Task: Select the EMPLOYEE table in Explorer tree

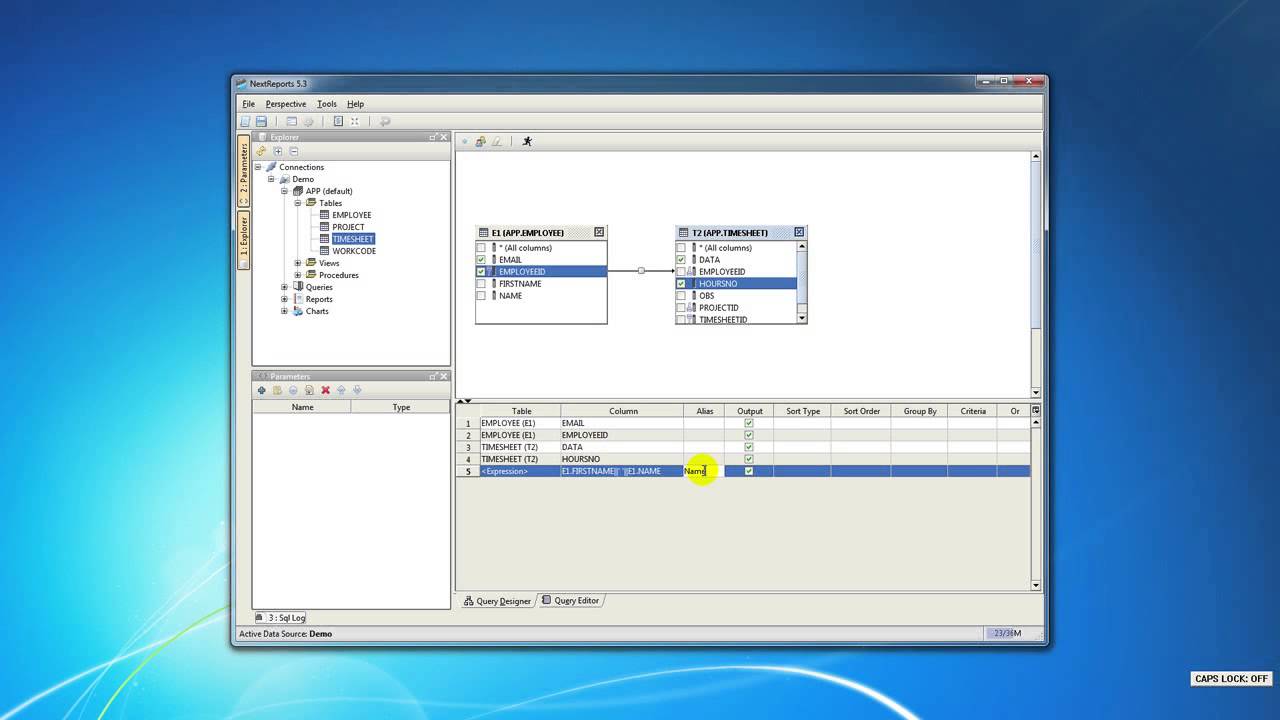Action: pyautogui.click(x=352, y=215)
